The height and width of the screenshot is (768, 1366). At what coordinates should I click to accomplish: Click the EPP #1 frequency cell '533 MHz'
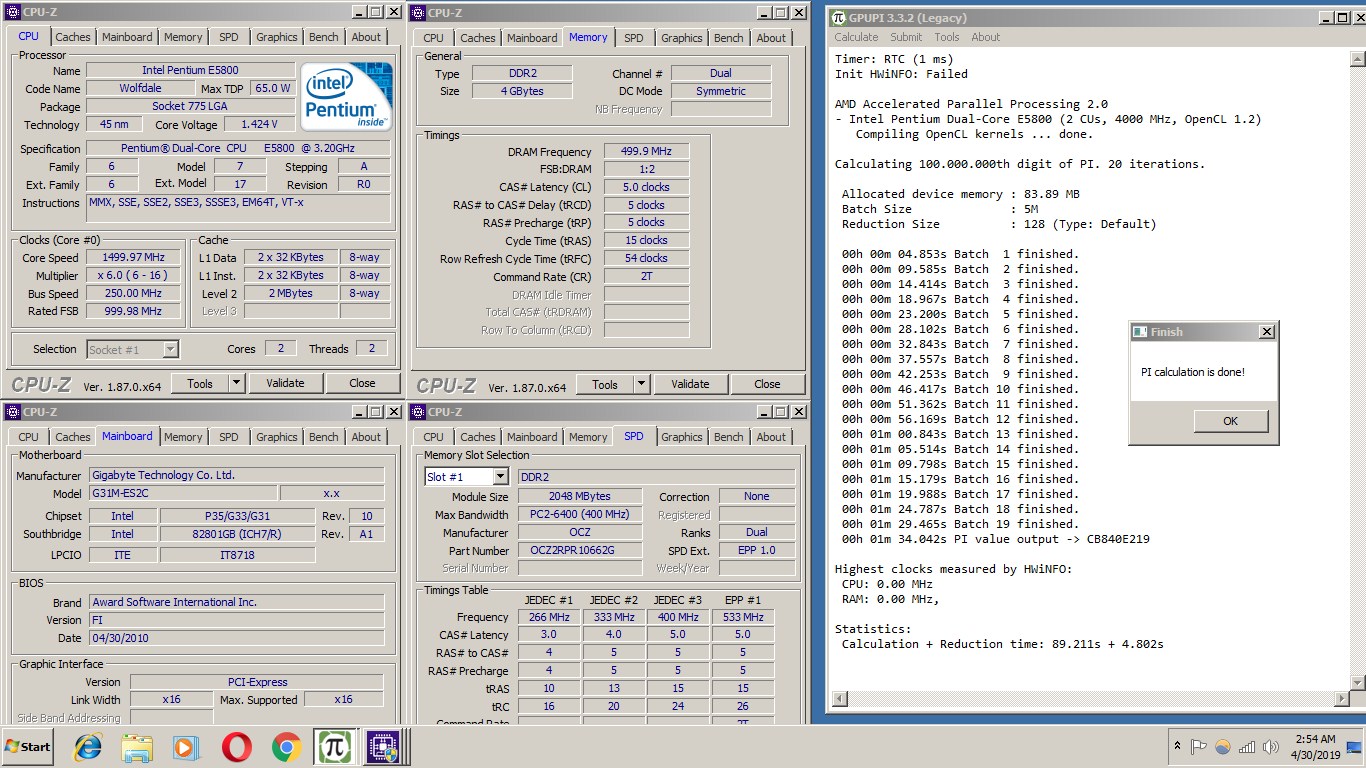[742, 617]
